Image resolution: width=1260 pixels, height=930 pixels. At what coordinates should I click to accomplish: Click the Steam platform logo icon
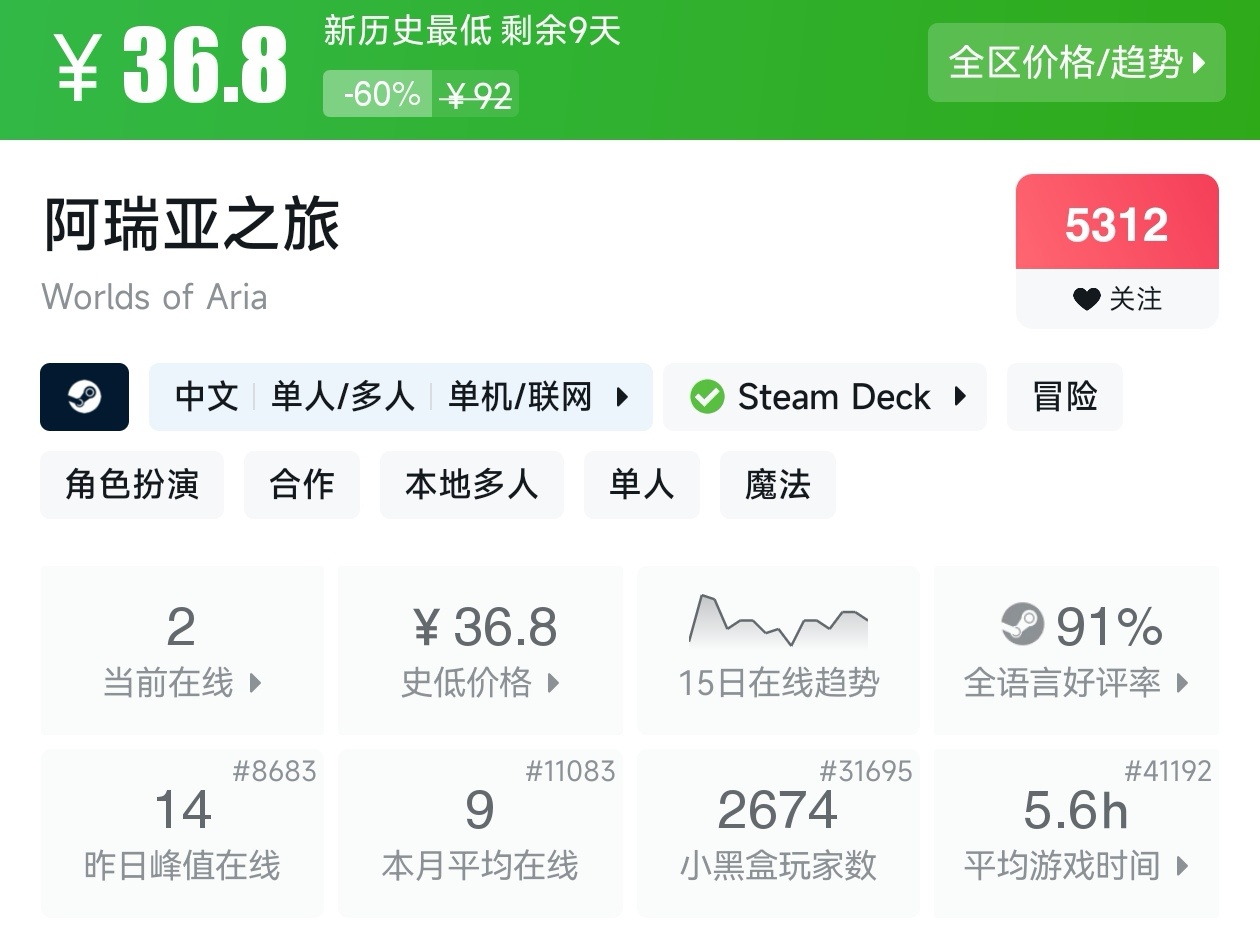84,397
